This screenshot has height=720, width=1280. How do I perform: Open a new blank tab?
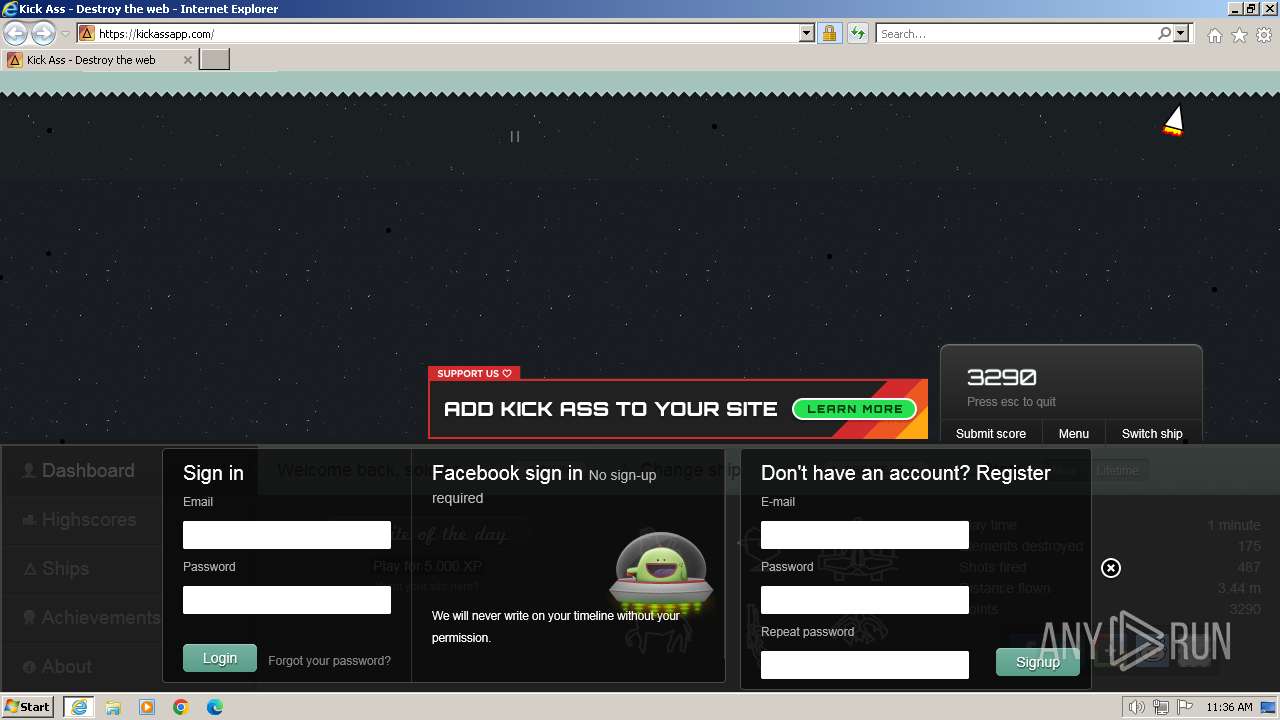click(215, 60)
